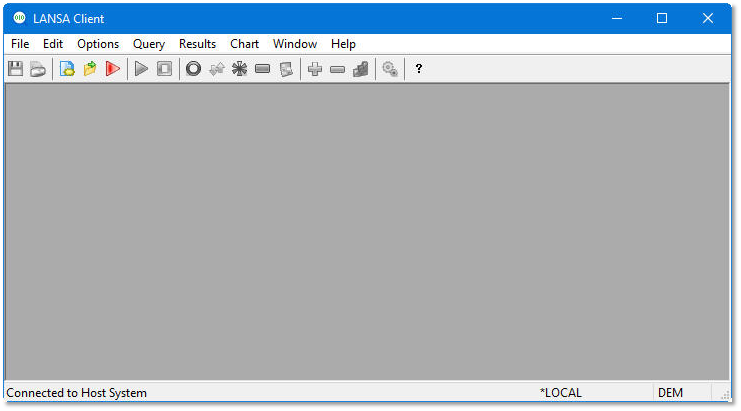Click the gray square stop icon
The width and height of the screenshot is (741, 411).
(164, 69)
